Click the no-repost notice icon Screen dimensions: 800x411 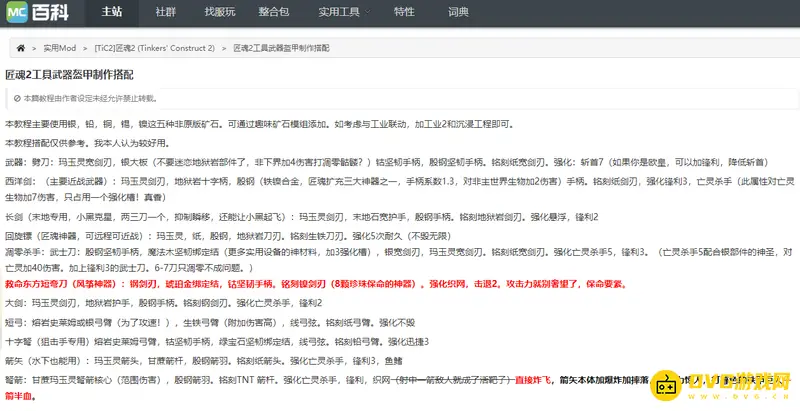[x=17, y=97]
